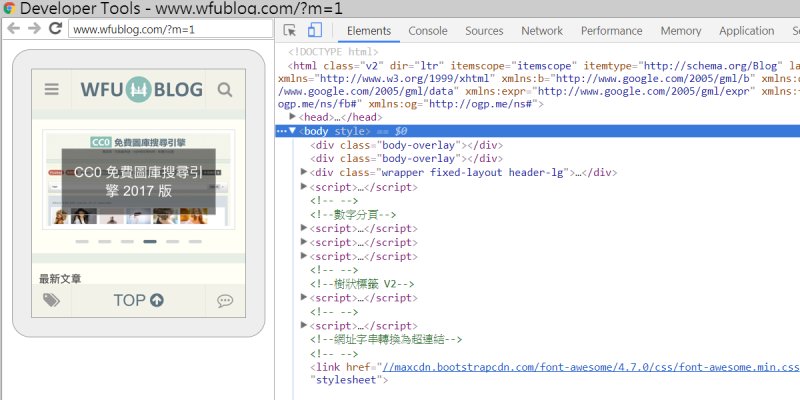The height and width of the screenshot is (400, 800).
Task: Click the 最新文章 heading
Action: click(60, 279)
